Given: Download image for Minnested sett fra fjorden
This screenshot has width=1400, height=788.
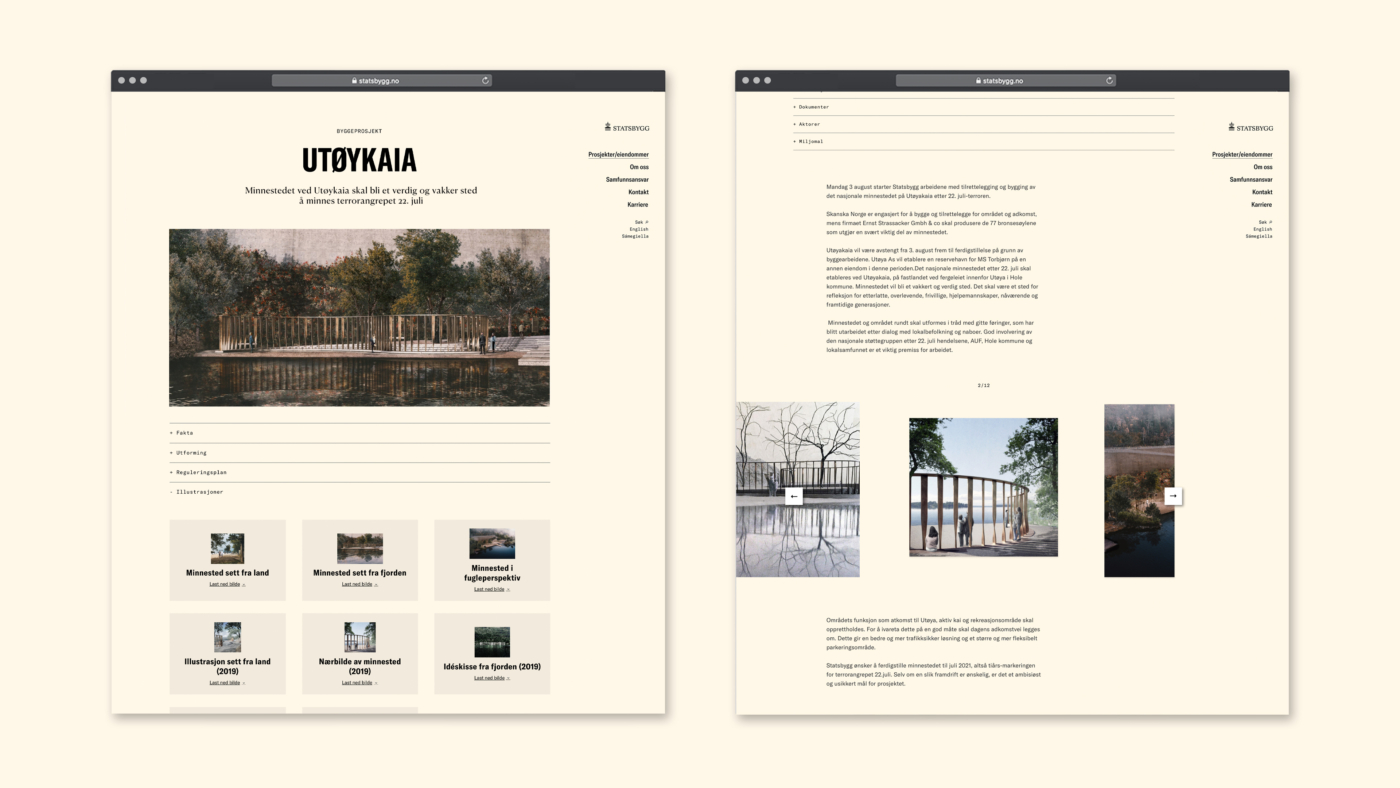Looking at the screenshot, I should tap(360, 584).
